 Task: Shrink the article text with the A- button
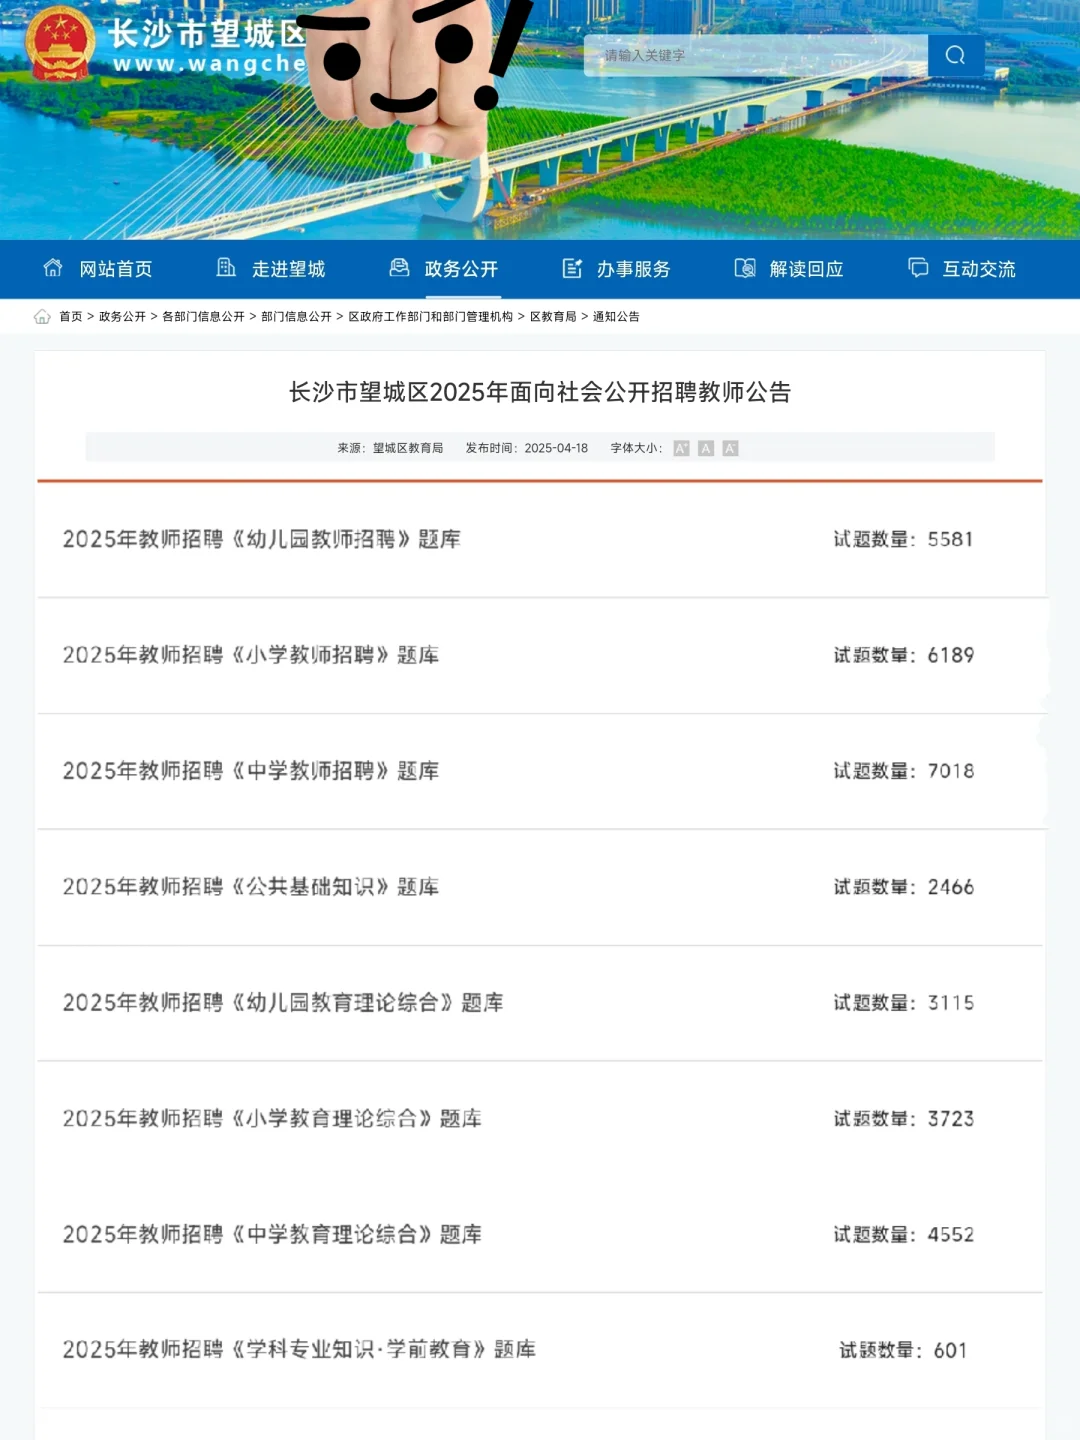tap(731, 448)
